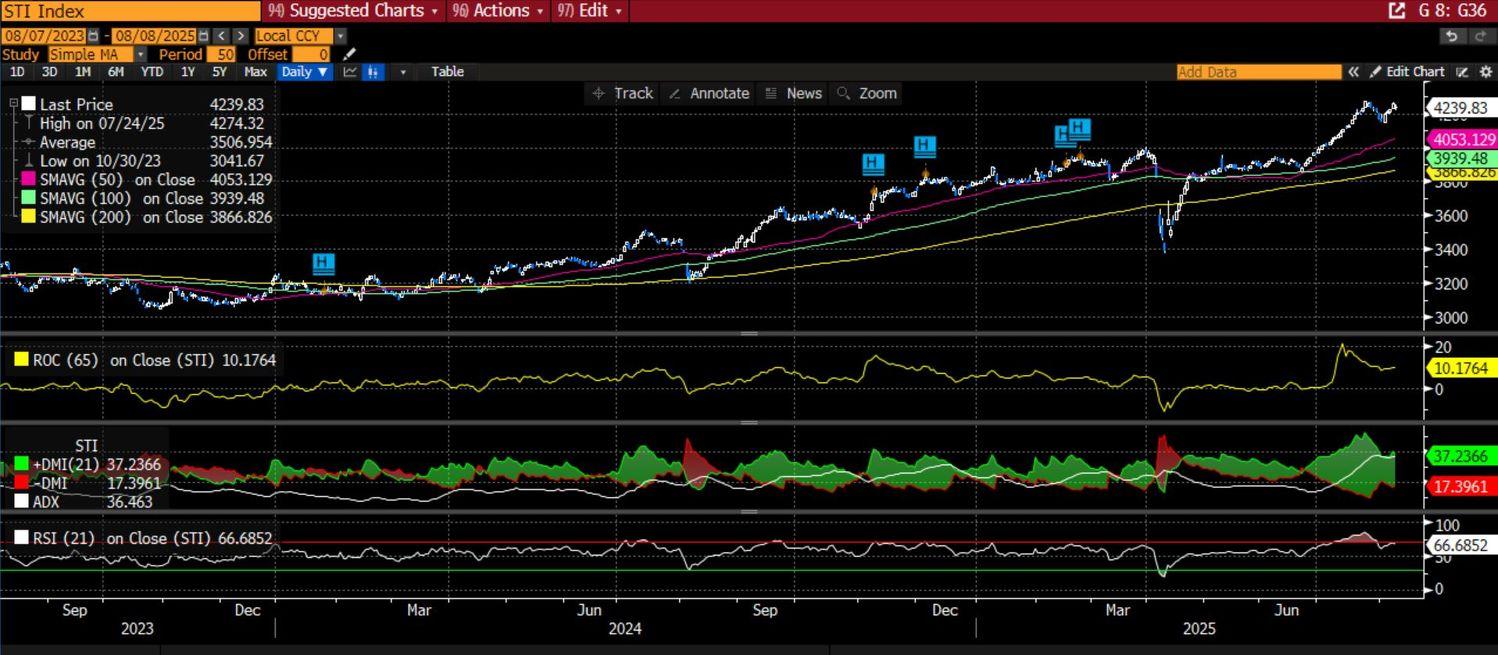Enable the Annotate mode
Screen dimensions: 1498x655
pyautogui.click(x=708, y=93)
